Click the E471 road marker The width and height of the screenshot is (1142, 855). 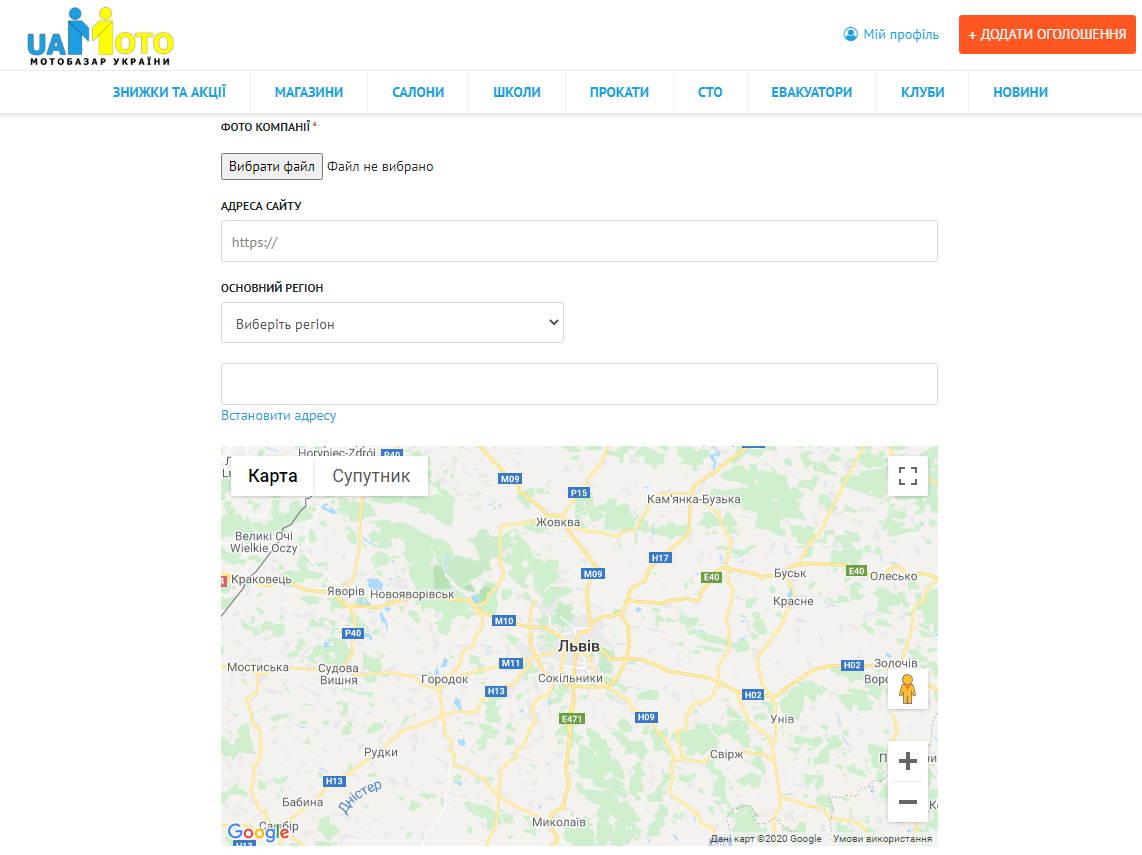[572, 719]
